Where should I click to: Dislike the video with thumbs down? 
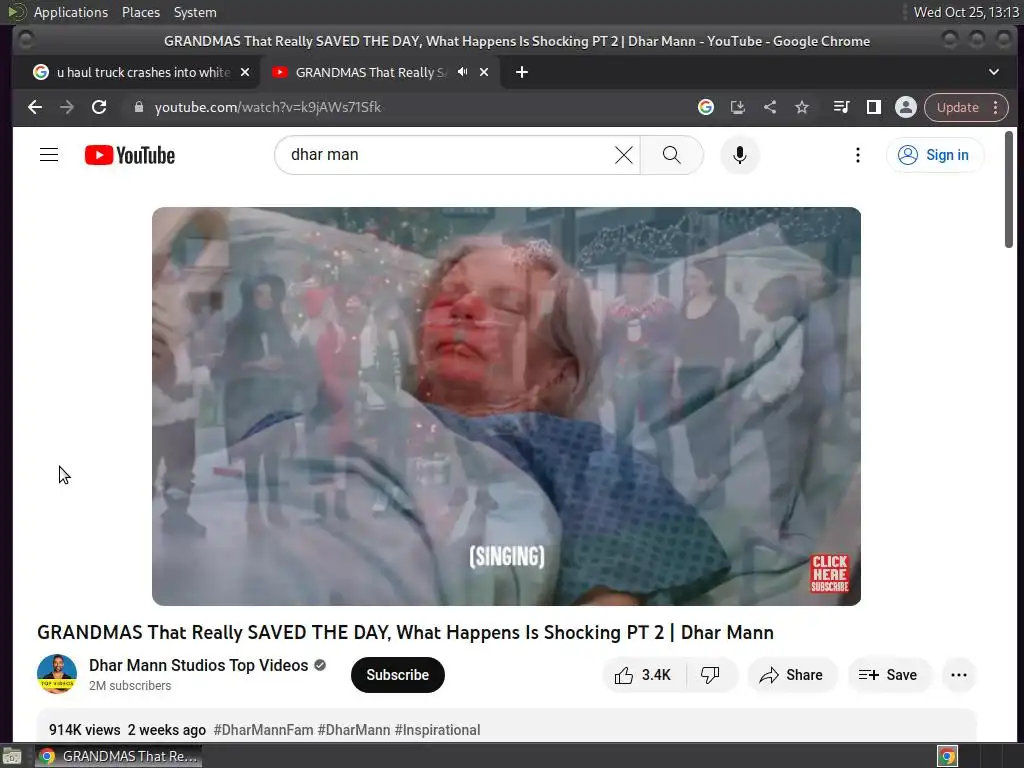710,675
